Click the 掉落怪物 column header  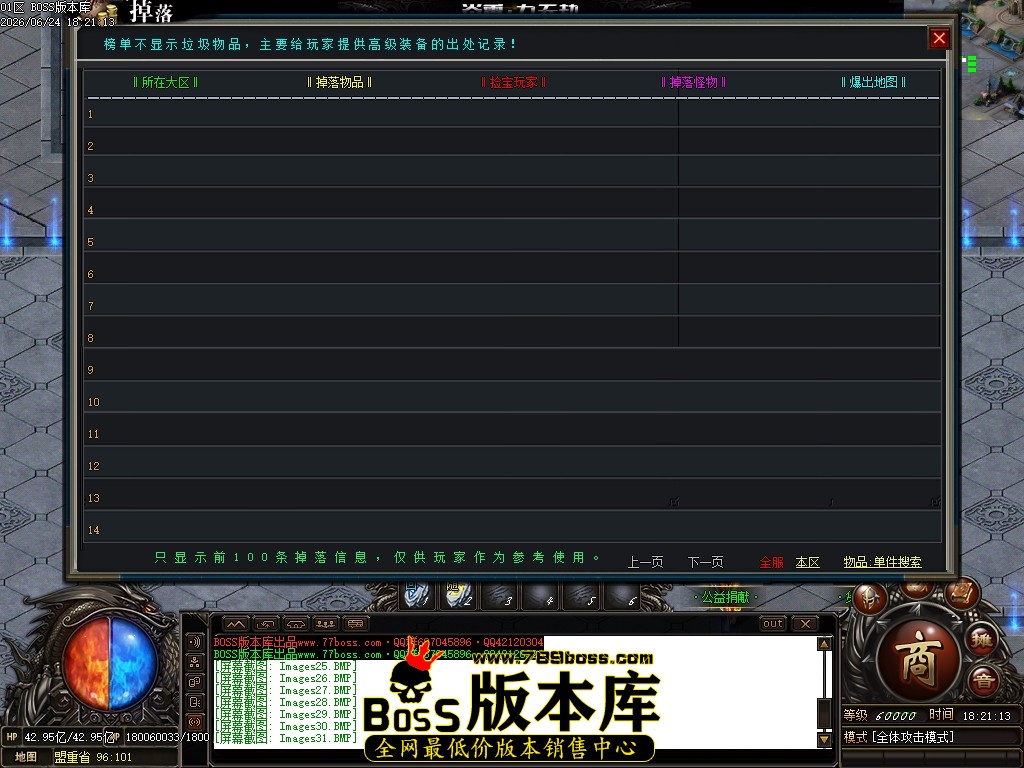pyautogui.click(x=694, y=82)
